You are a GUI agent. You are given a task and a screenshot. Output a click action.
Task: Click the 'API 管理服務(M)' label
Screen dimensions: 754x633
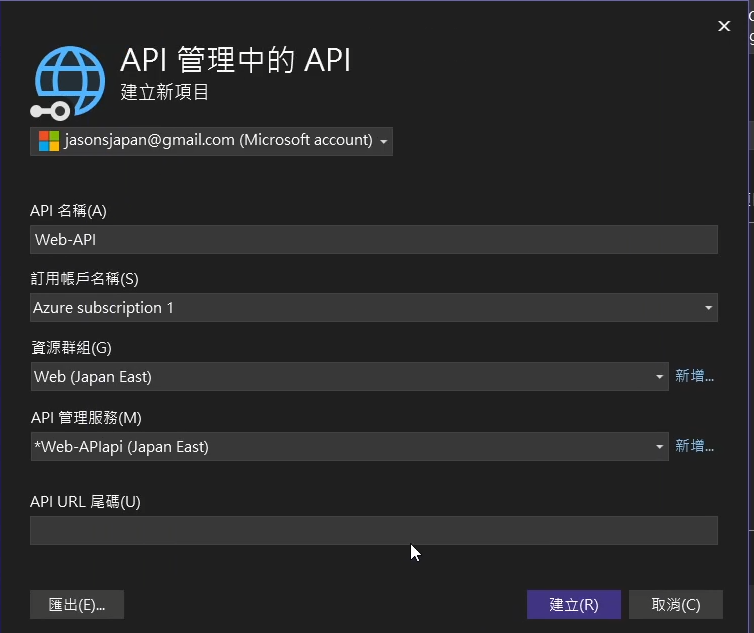click(x=86, y=418)
